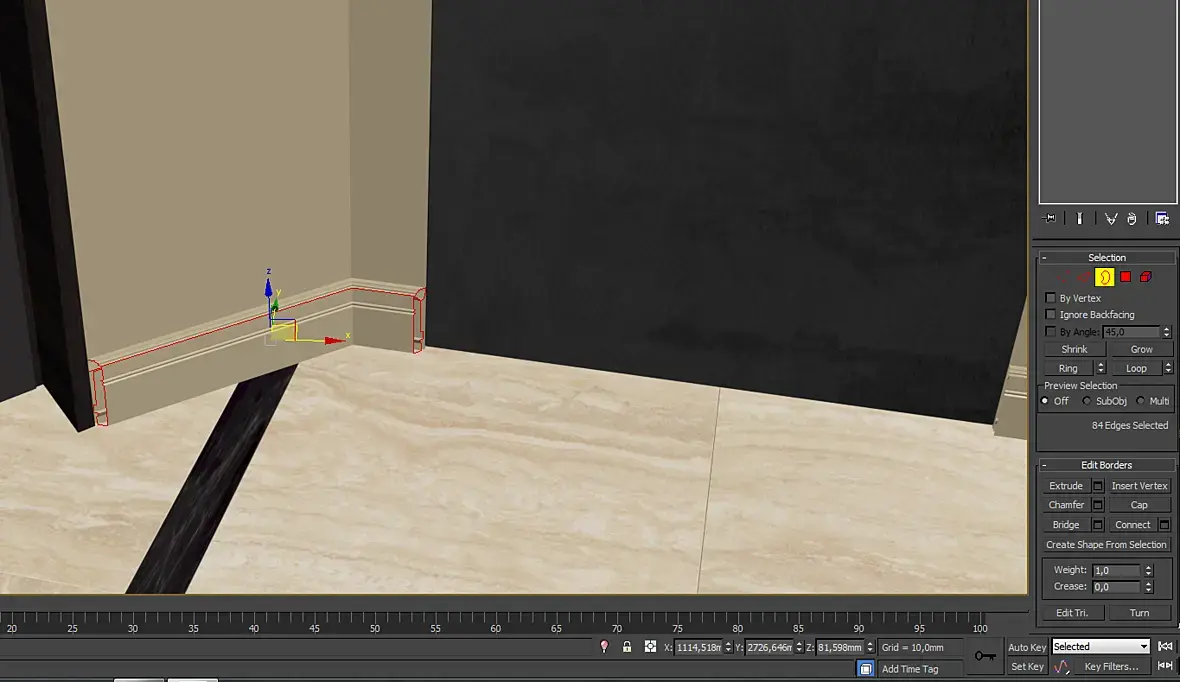
Task: Click the Cap button
Action: (x=1139, y=505)
